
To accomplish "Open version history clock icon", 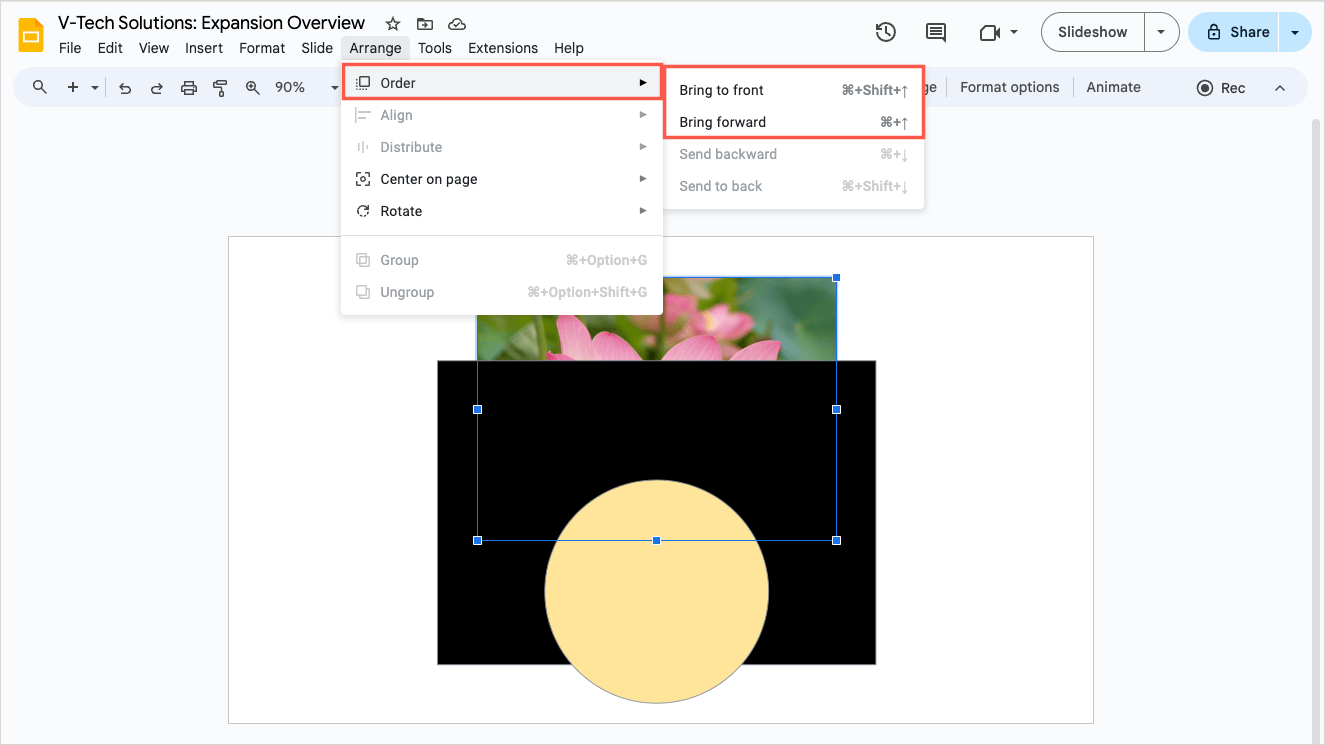I will [x=885, y=32].
